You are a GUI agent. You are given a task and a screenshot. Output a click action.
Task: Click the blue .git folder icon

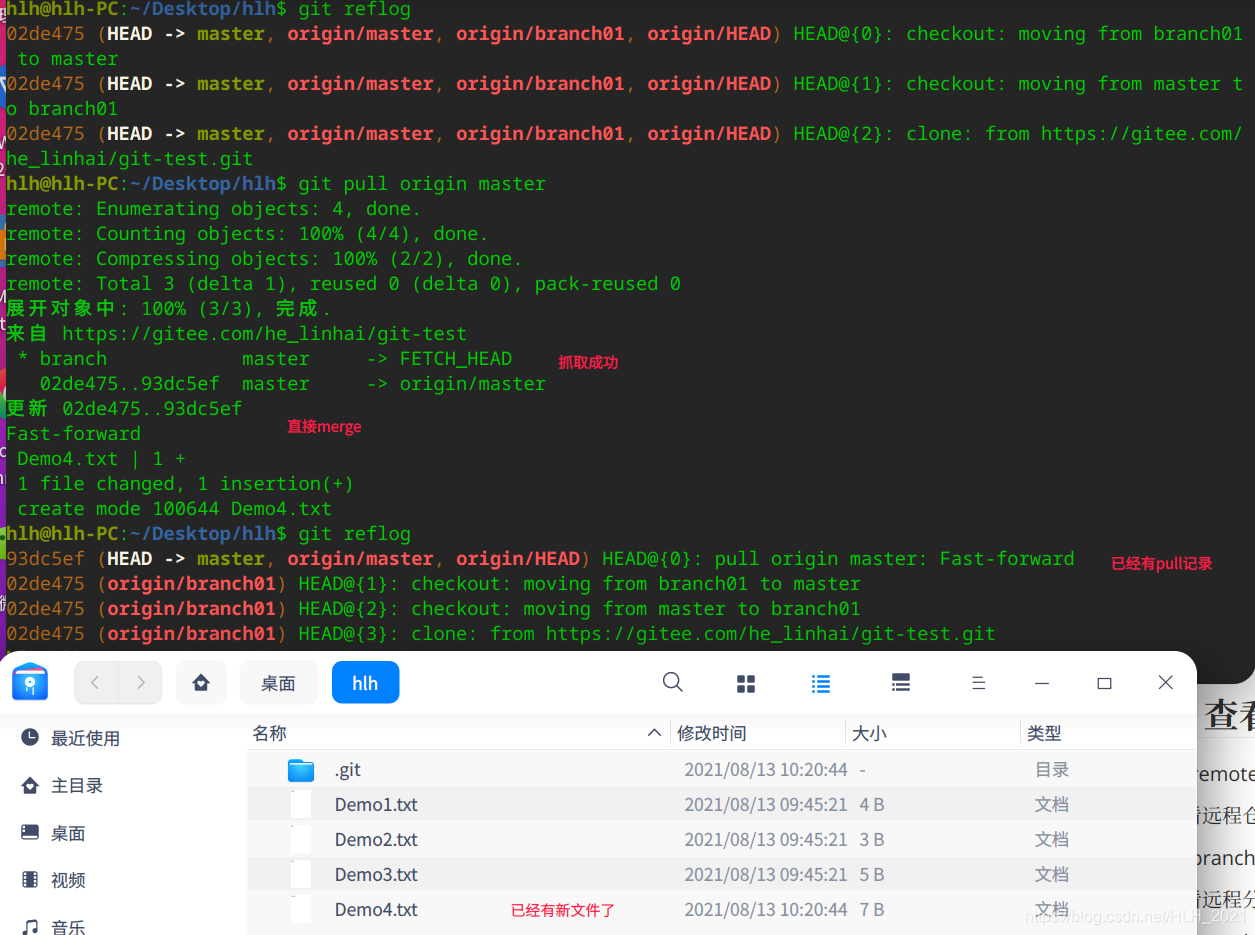tap(301, 770)
